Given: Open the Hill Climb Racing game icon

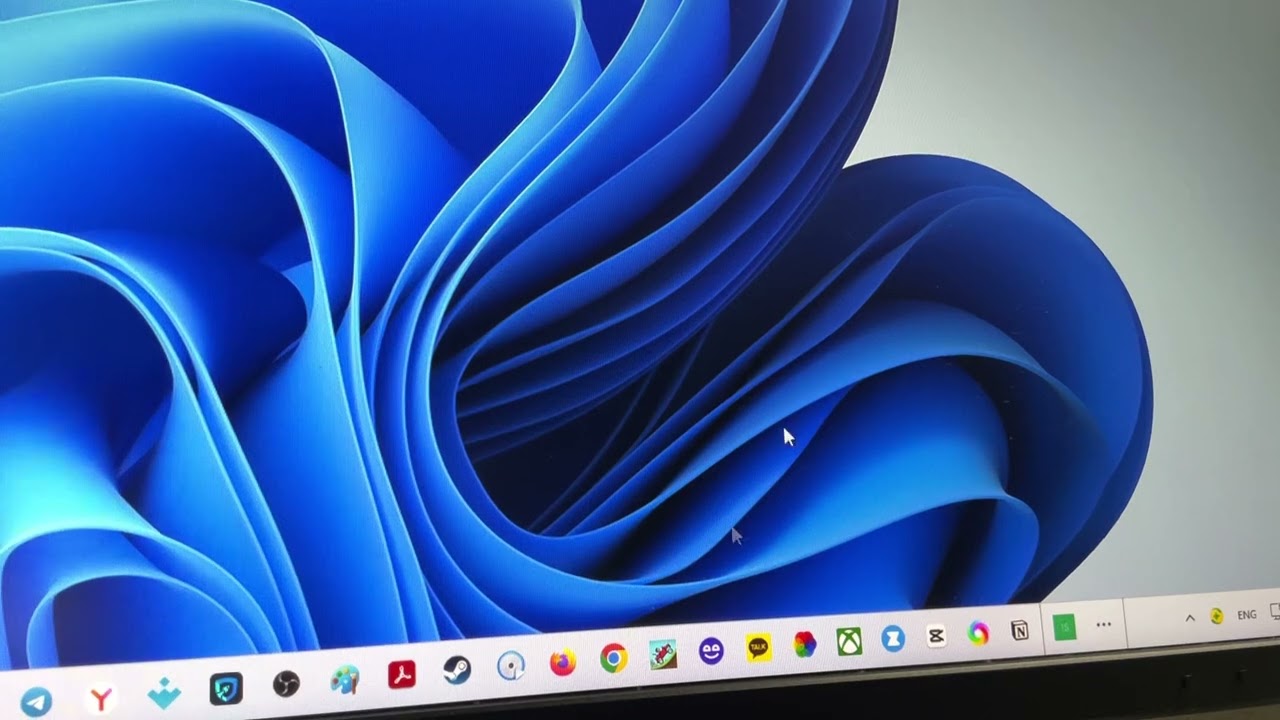Looking at the screenshot, I should (663, 654).
